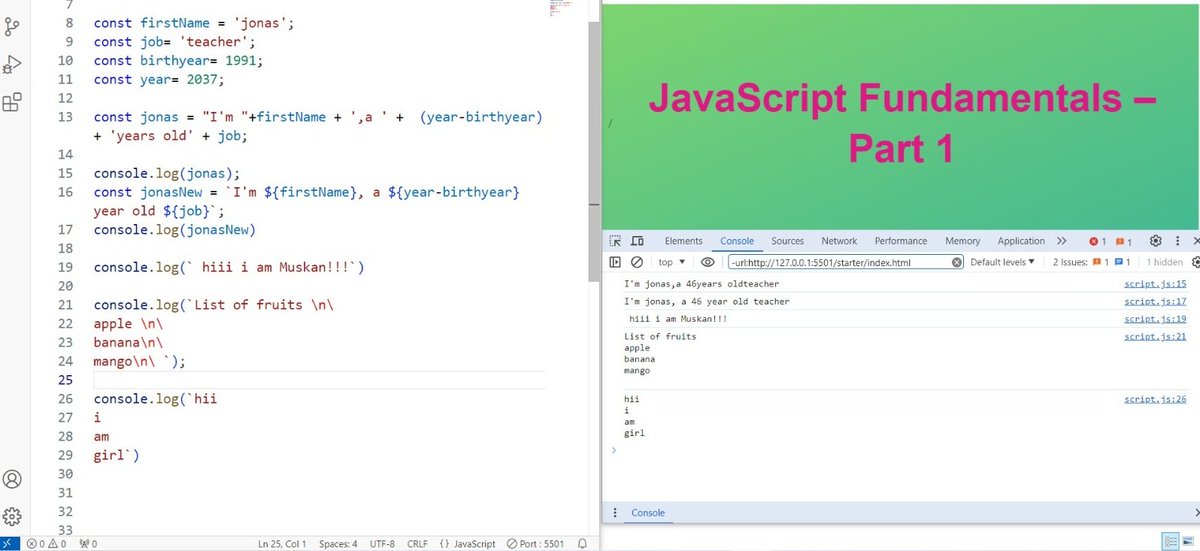The width and height of the screenshot is (1200, 551).
Task: Open script.js:15 source link
Action: click(x=1154, y=284)
